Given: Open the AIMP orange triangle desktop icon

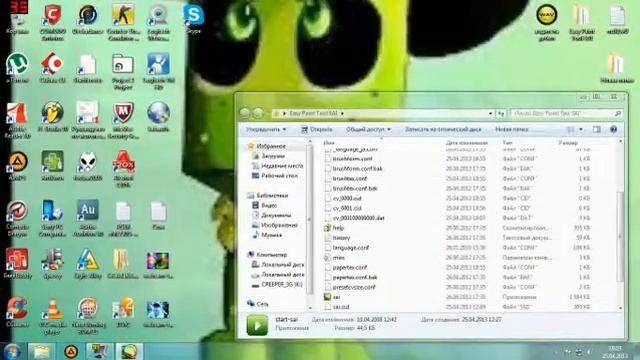Looking at the screenshot, I should tap(17, 165).
